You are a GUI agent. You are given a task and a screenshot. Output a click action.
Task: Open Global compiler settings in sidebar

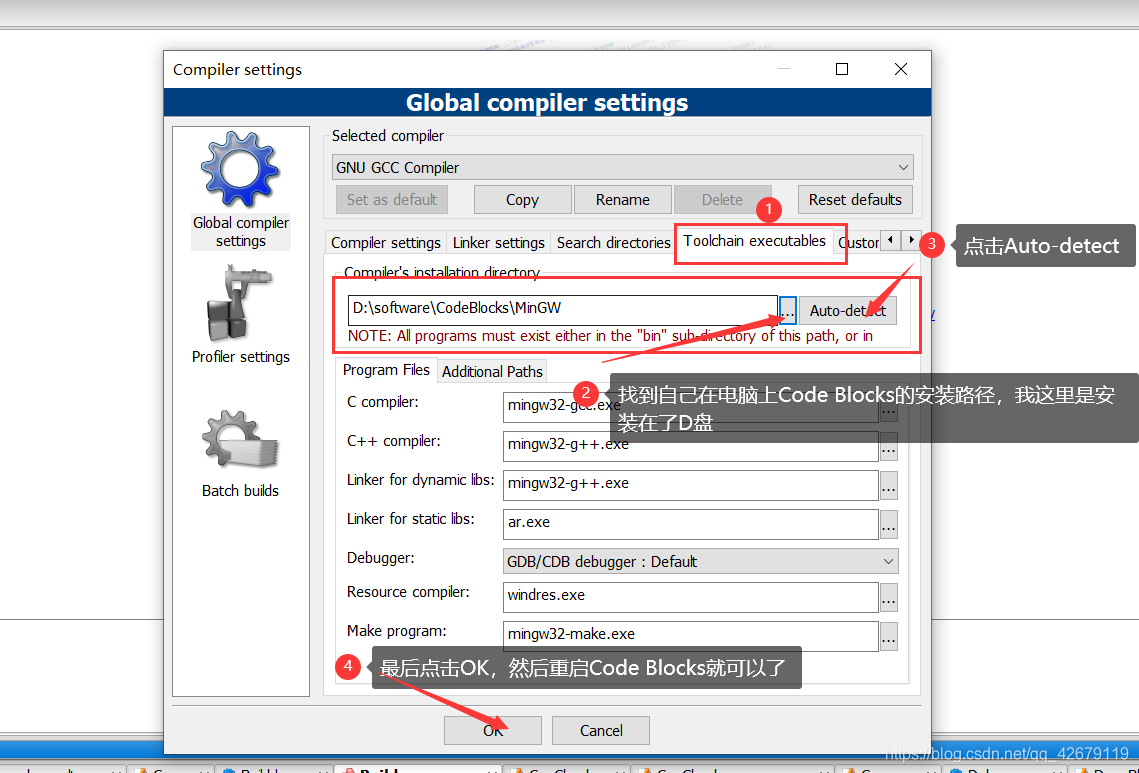coord(240,191)
